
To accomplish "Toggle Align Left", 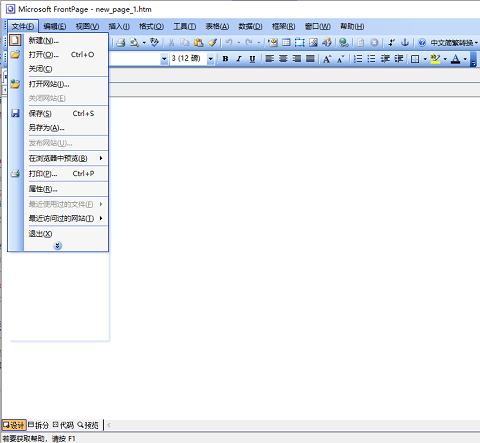I will click(x=269, y=59).
